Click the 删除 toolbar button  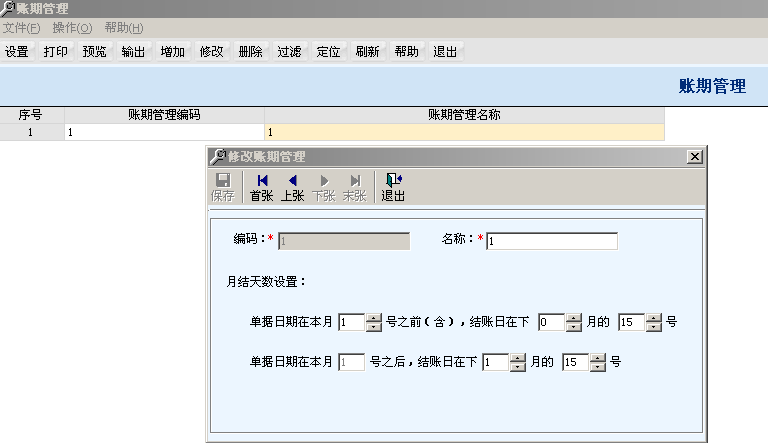(x=250, y=51)
